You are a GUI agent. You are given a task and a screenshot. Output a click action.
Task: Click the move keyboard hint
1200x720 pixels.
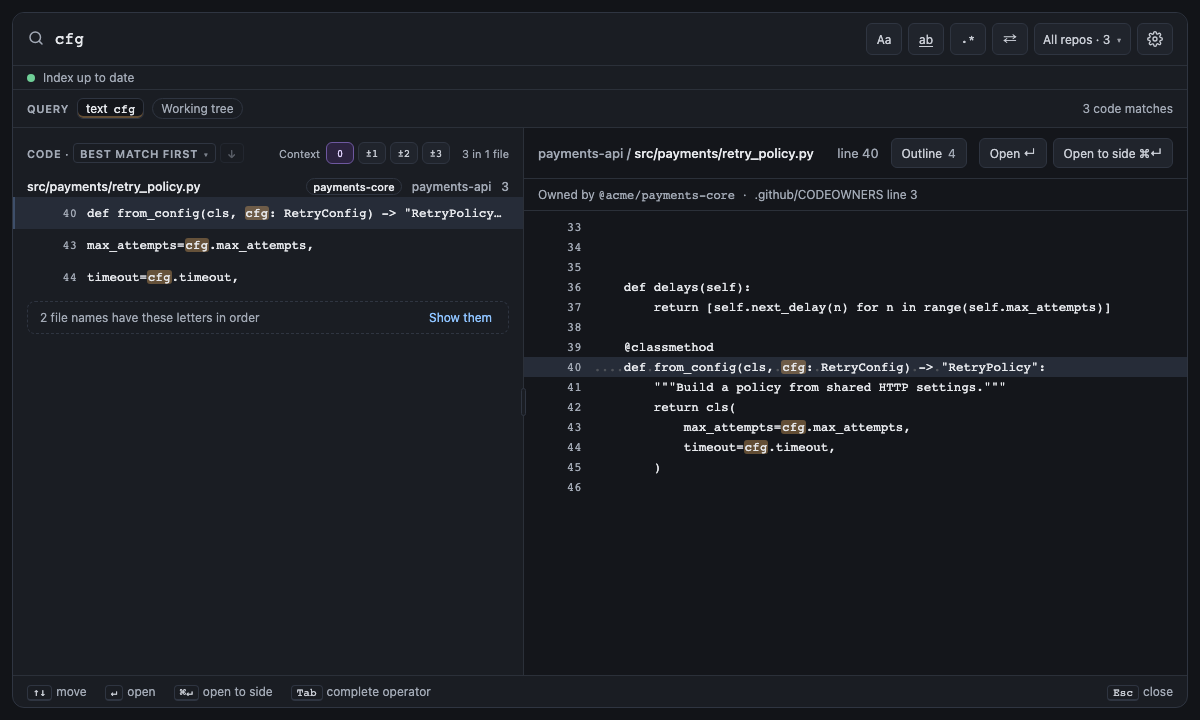click(57, 692)
